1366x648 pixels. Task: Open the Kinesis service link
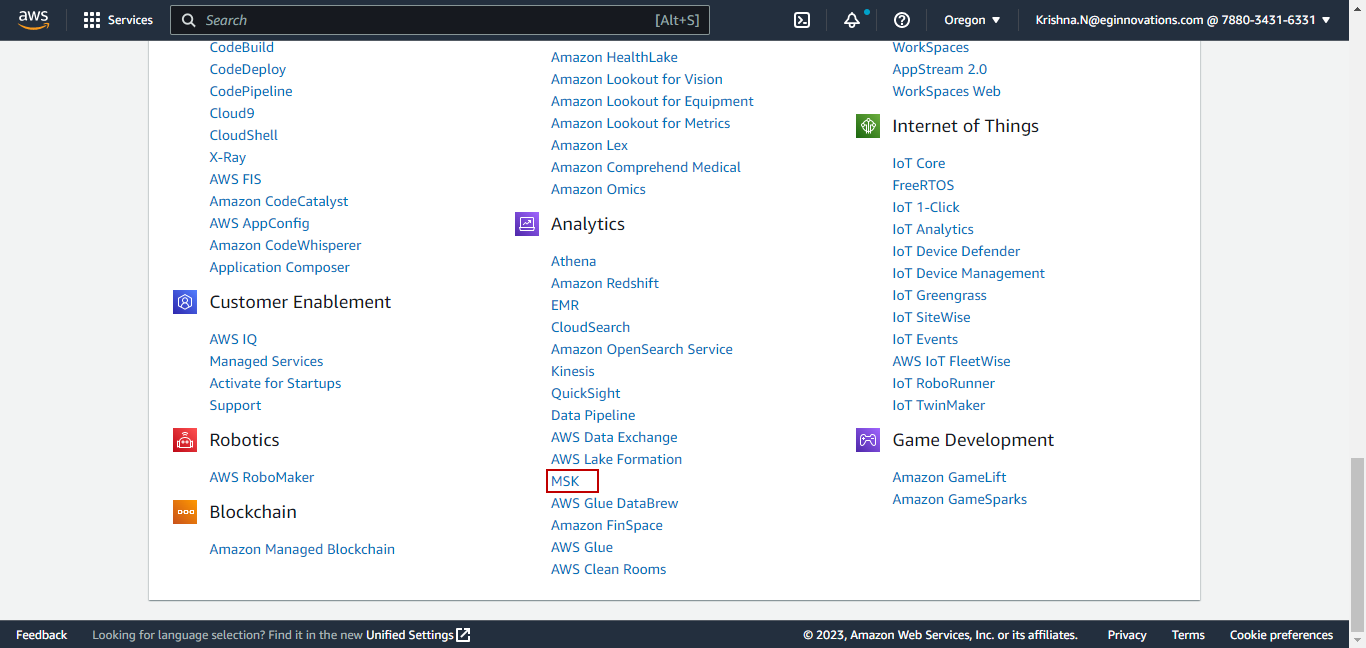573,371
